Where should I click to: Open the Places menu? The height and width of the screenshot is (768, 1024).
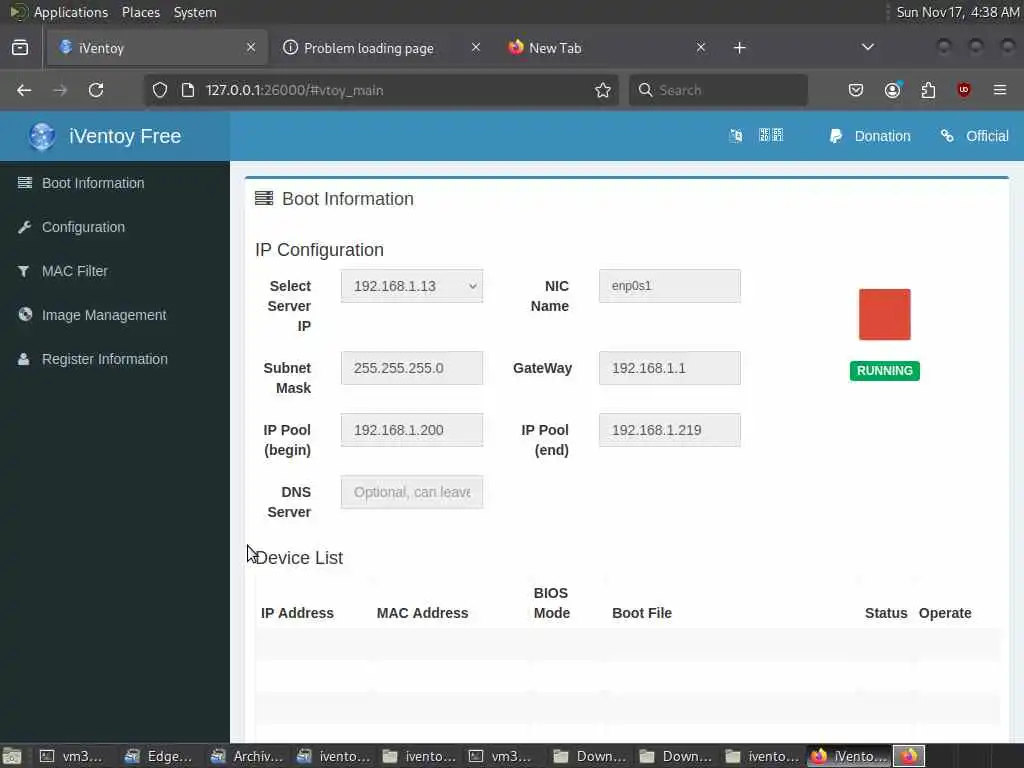coord(140,12)
